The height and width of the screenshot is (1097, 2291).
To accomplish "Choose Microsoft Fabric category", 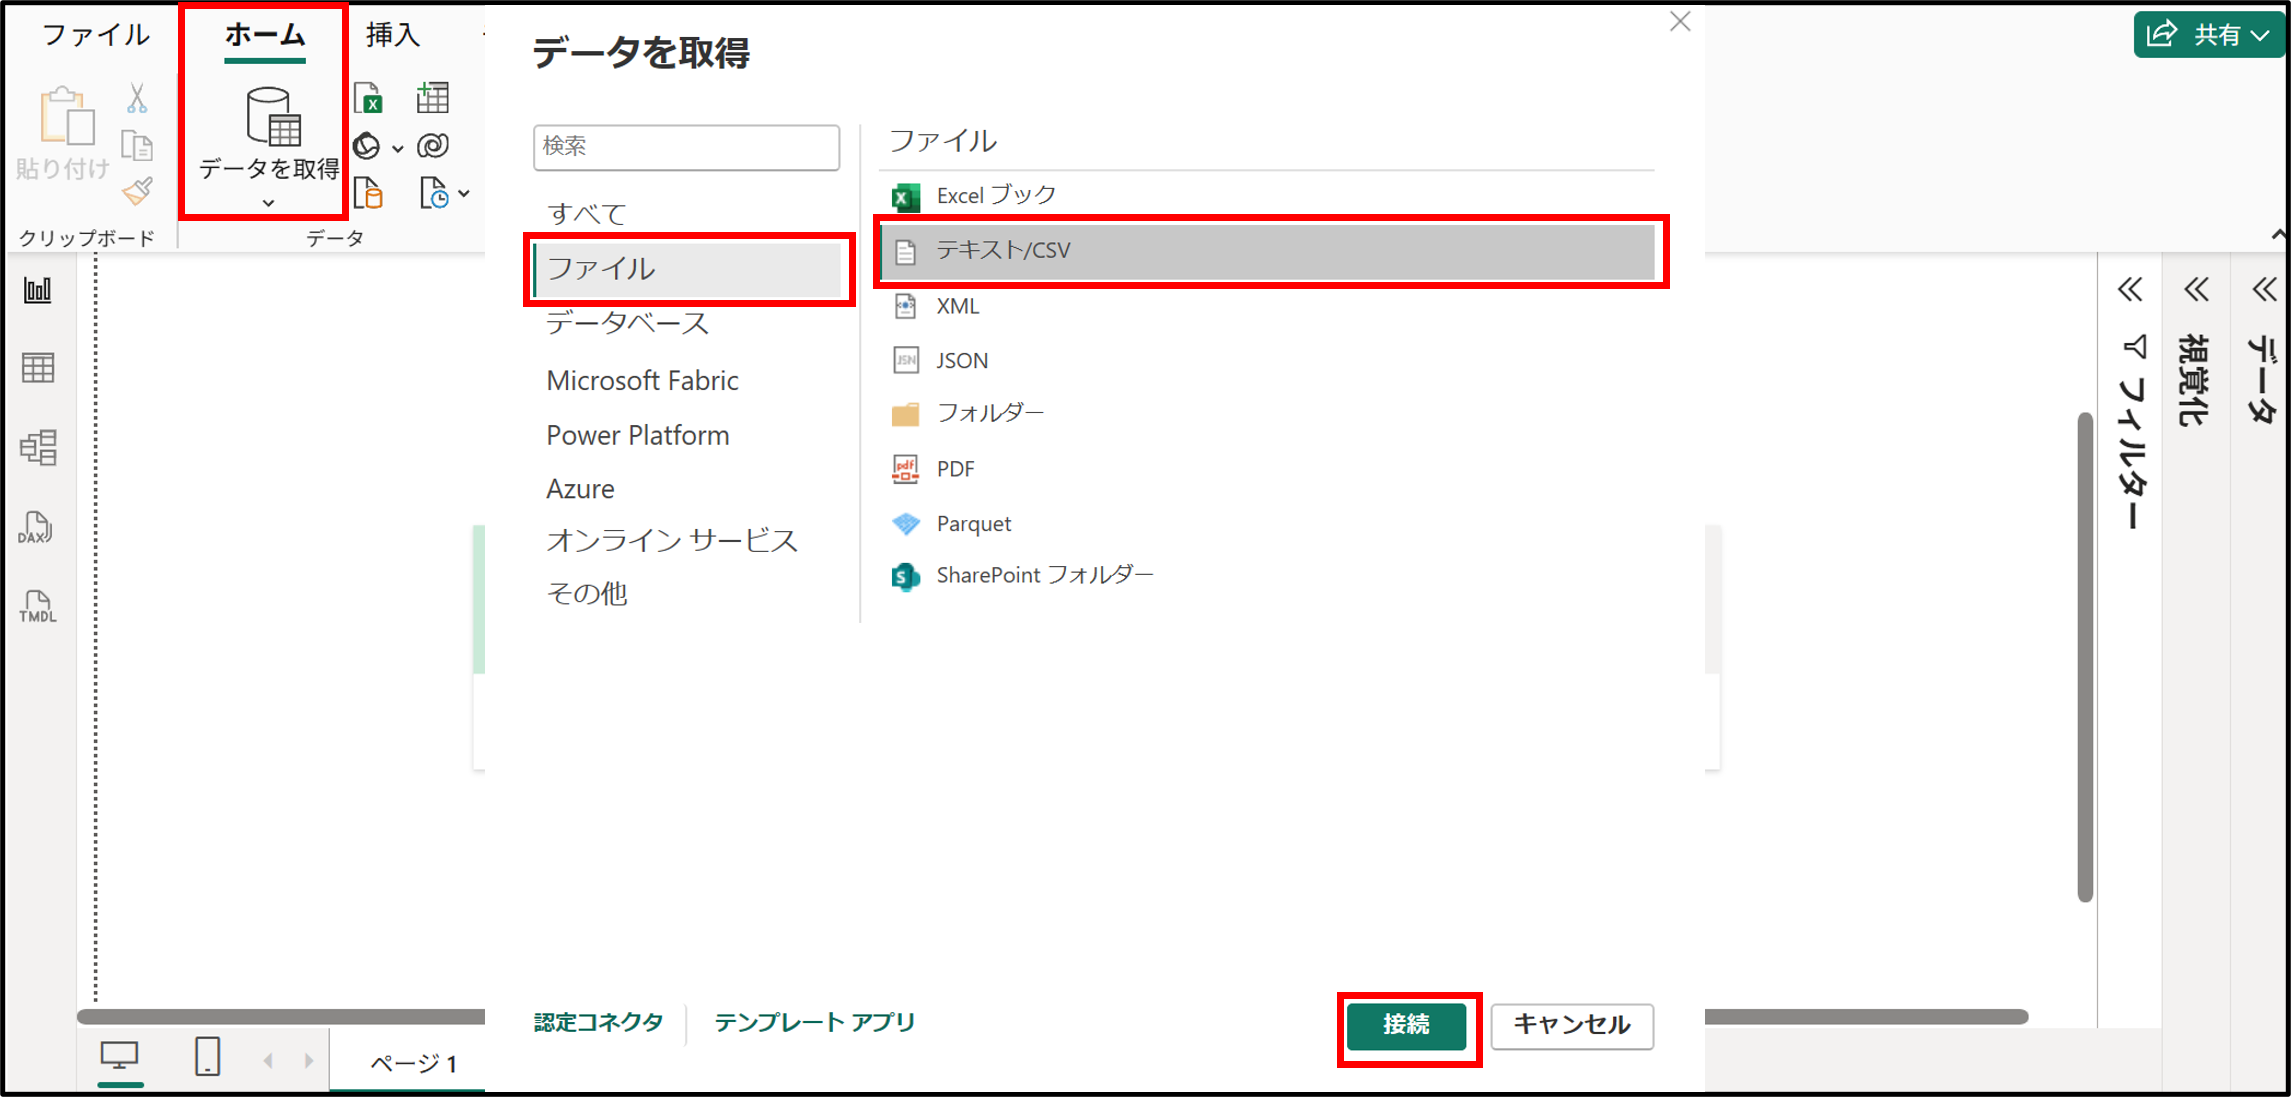I will pyautogui.click(x=642, y=380).
